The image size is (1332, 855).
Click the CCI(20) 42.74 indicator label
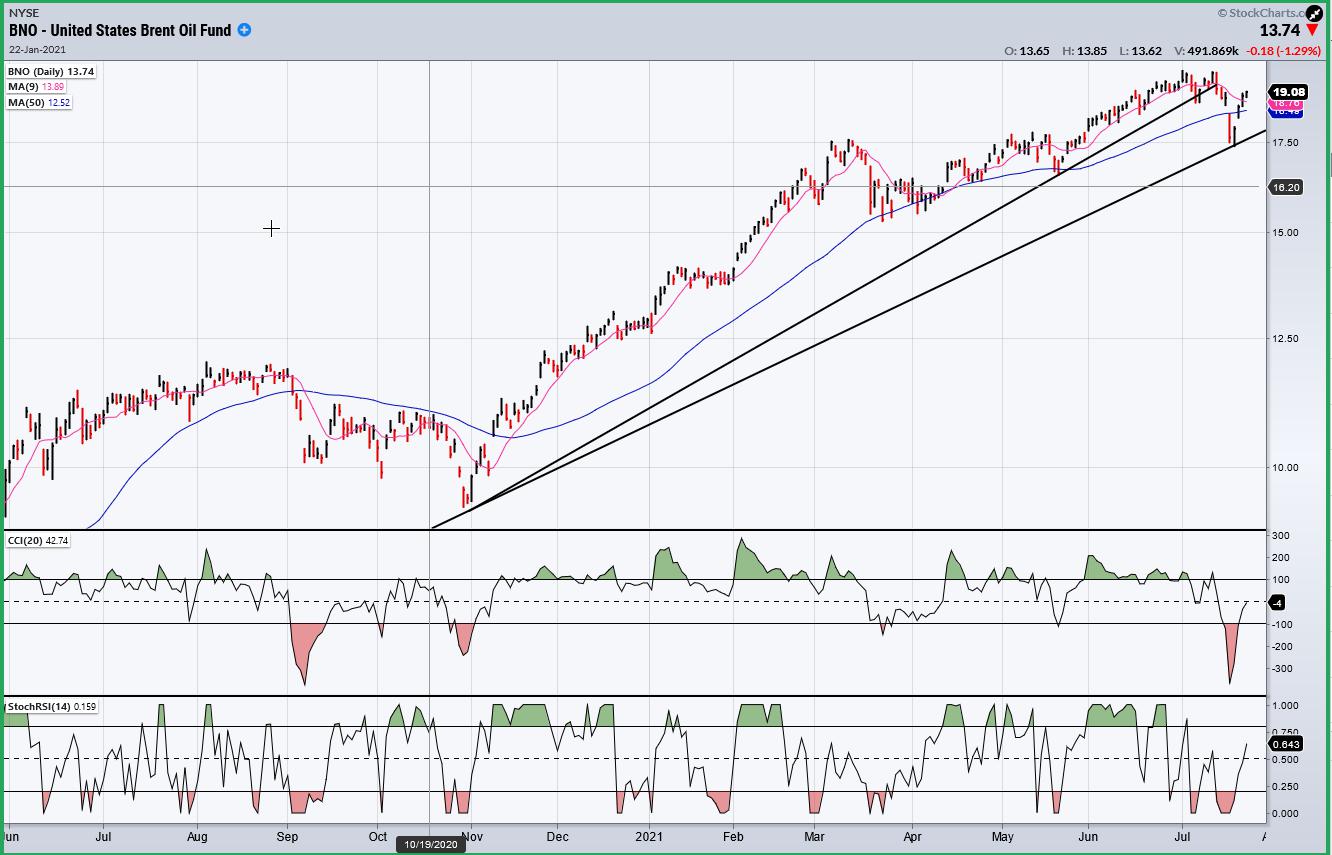click(x=39, y=540)
